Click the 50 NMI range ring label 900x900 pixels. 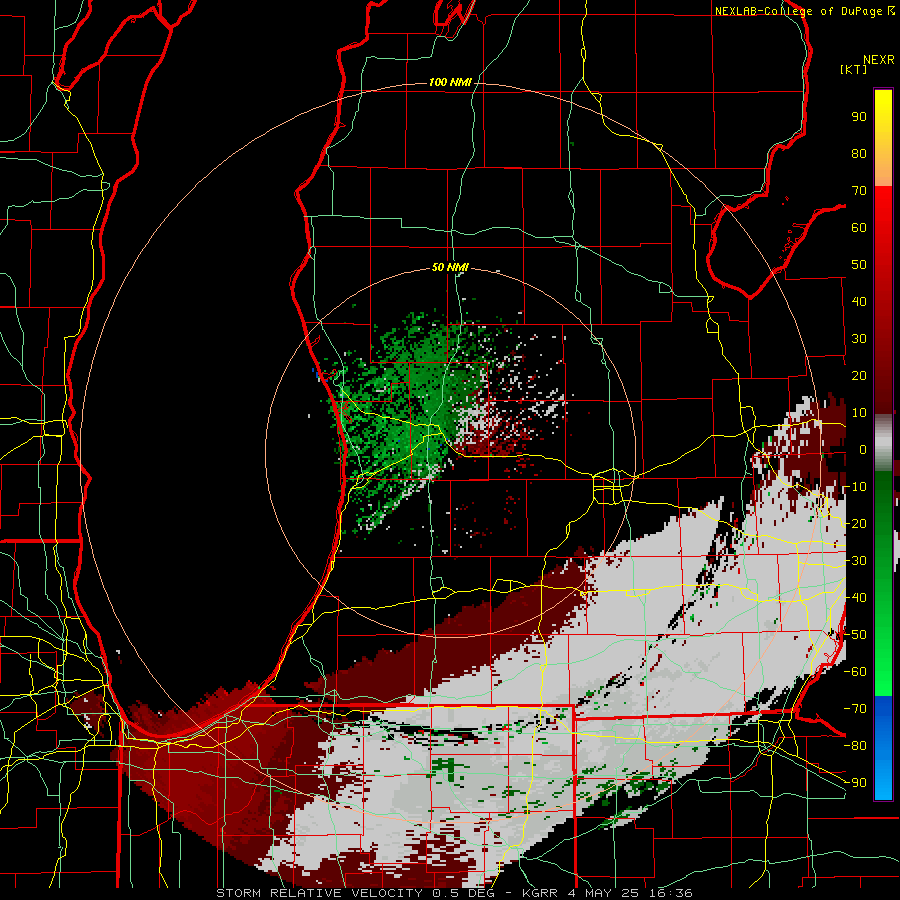(450, 267)
